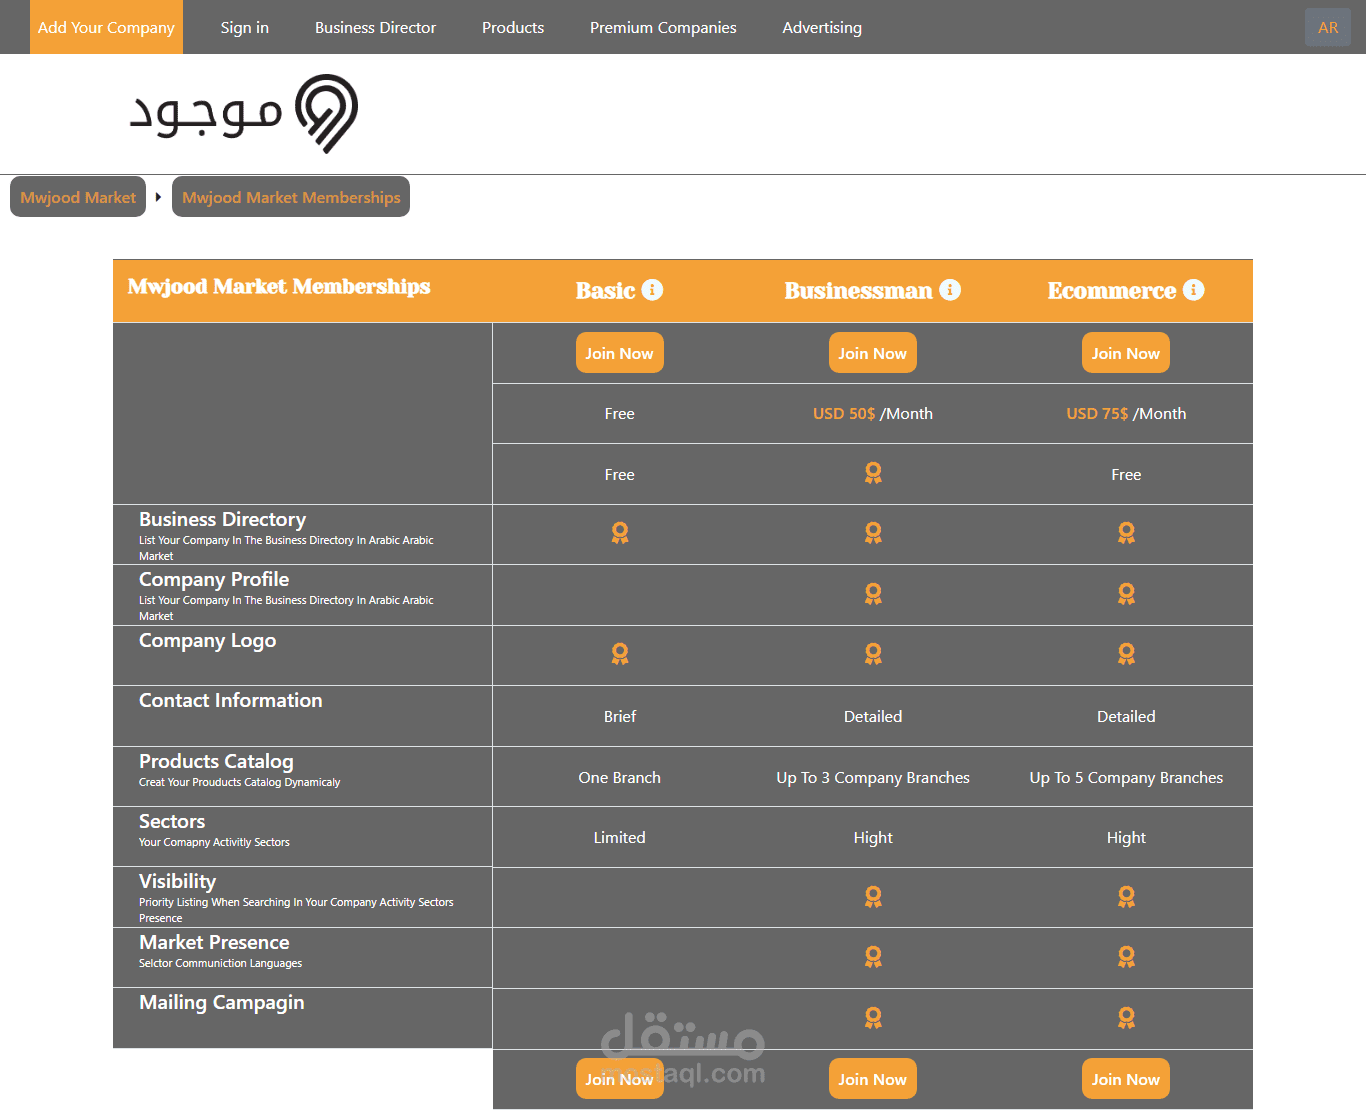Select the Basic plan heading

coord(605,290)
